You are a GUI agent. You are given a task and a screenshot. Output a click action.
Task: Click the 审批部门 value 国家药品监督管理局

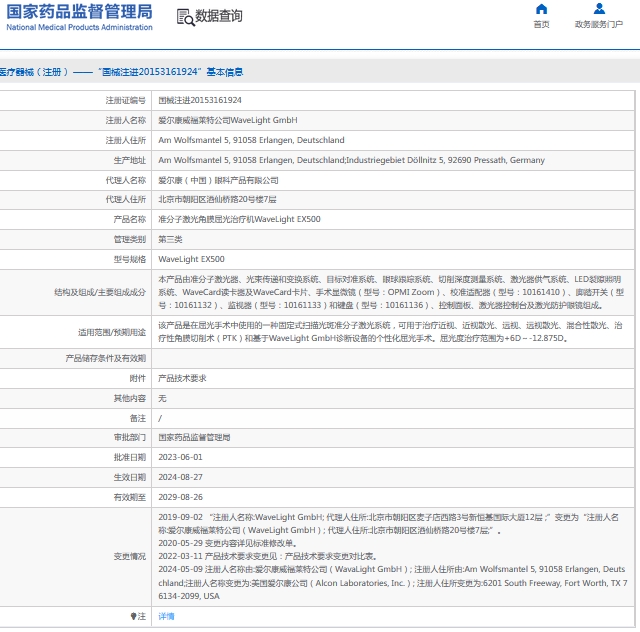point(194,437)
